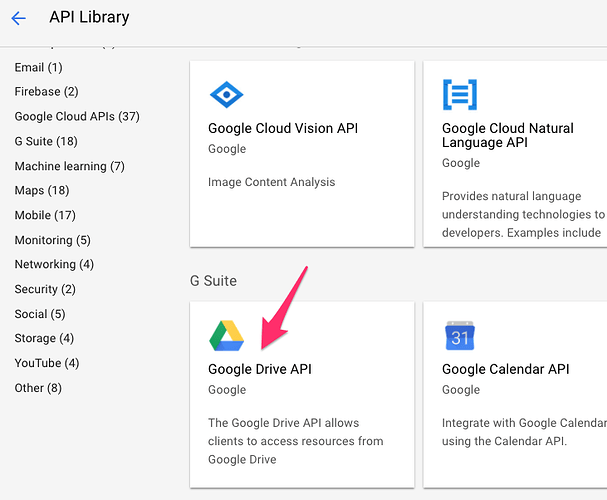Click 'Integrate with Google Calendar' description
The width and height of the screenshot is (607, 500).
[x=524, y=432]
